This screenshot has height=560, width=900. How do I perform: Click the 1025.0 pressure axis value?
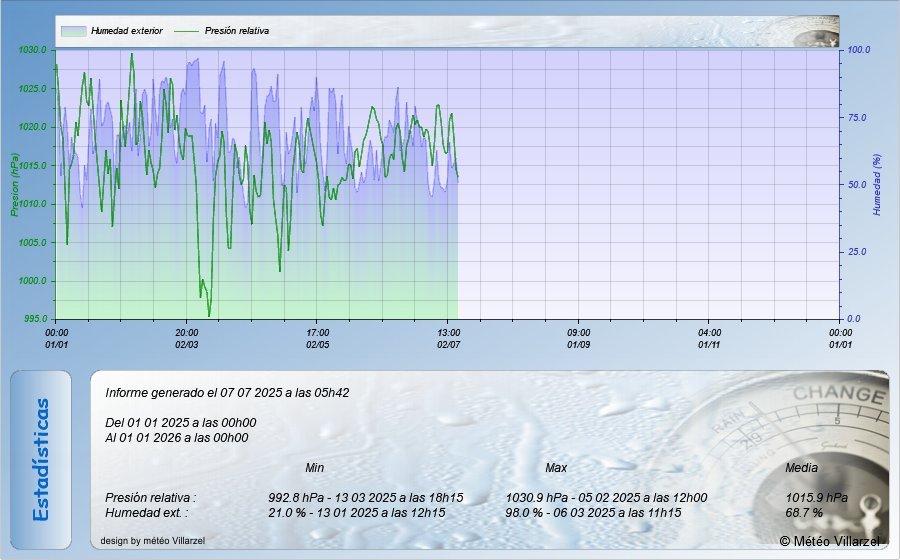point(33,88)
